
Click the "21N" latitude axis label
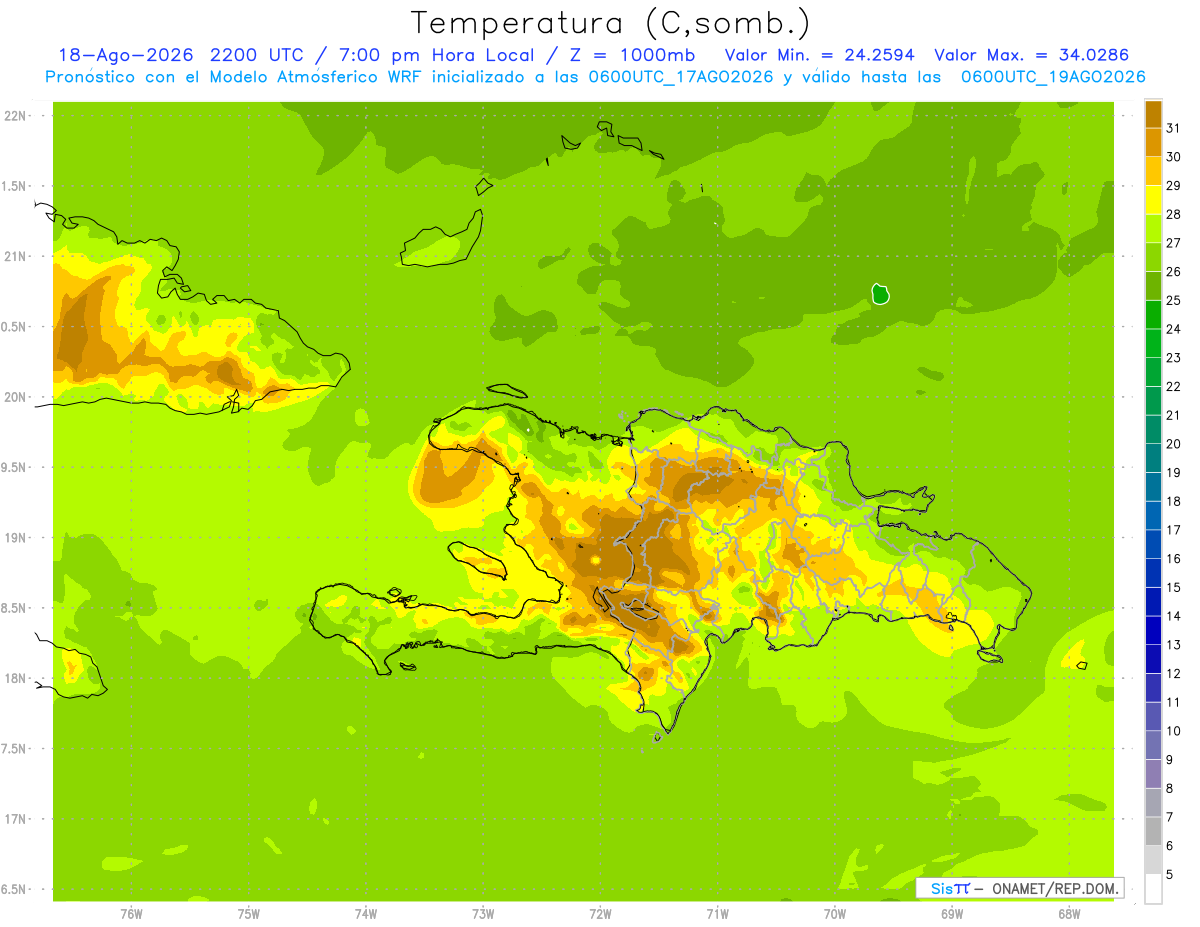click(16, 256)
